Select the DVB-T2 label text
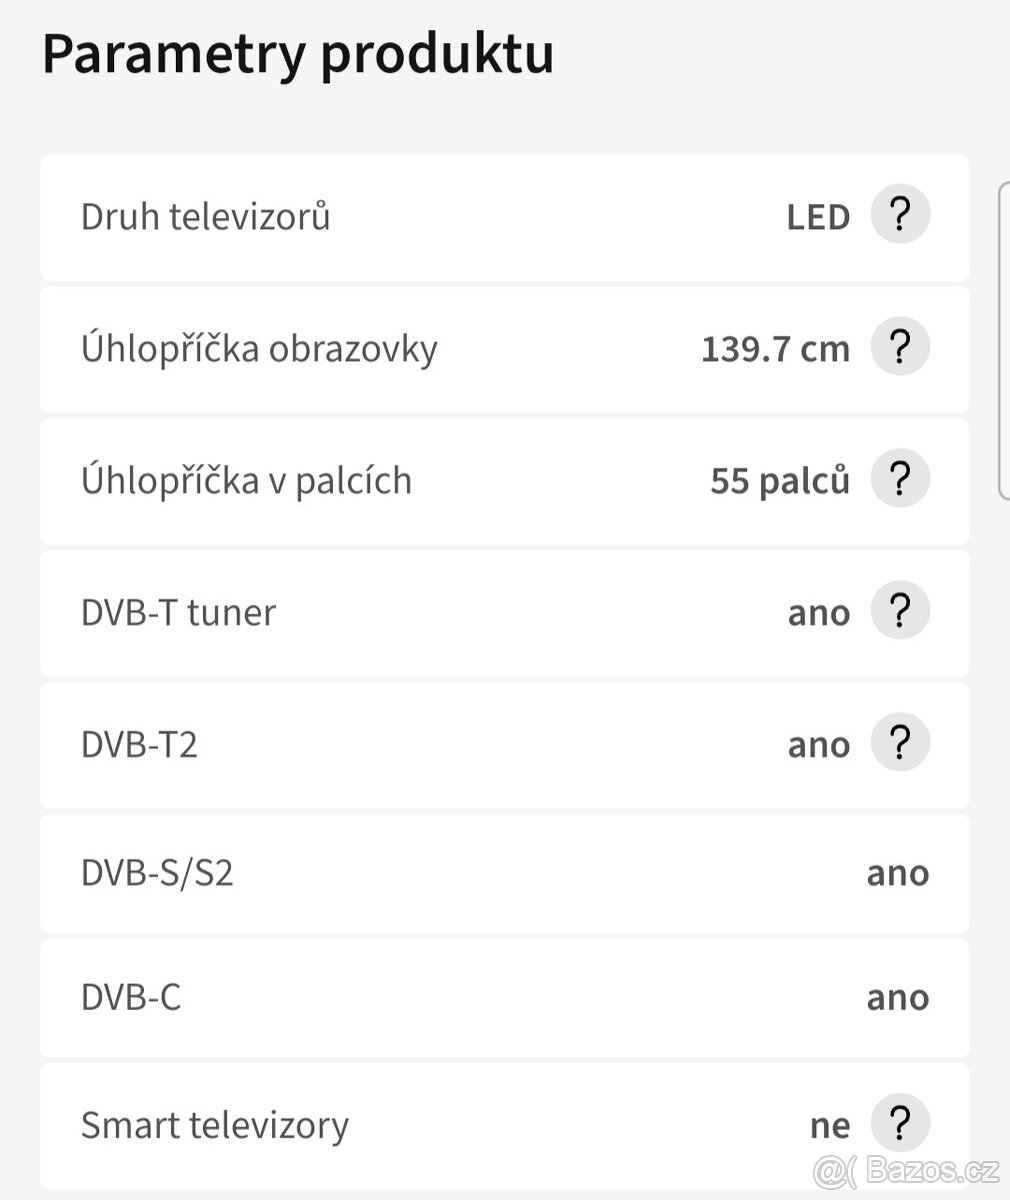The height and width of the screenshot is (1200, 1010). pos(139,745)
